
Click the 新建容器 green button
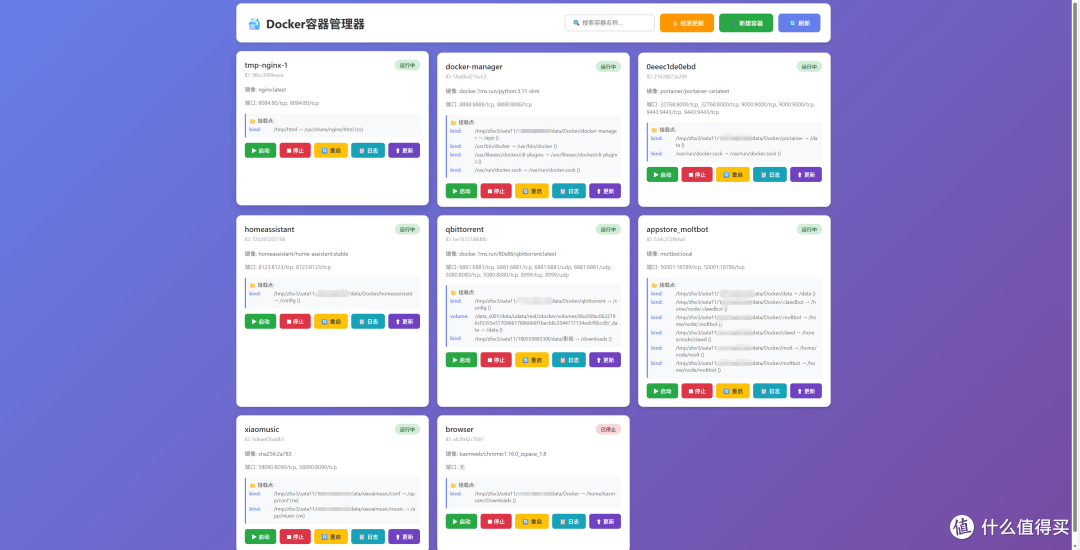746,23
